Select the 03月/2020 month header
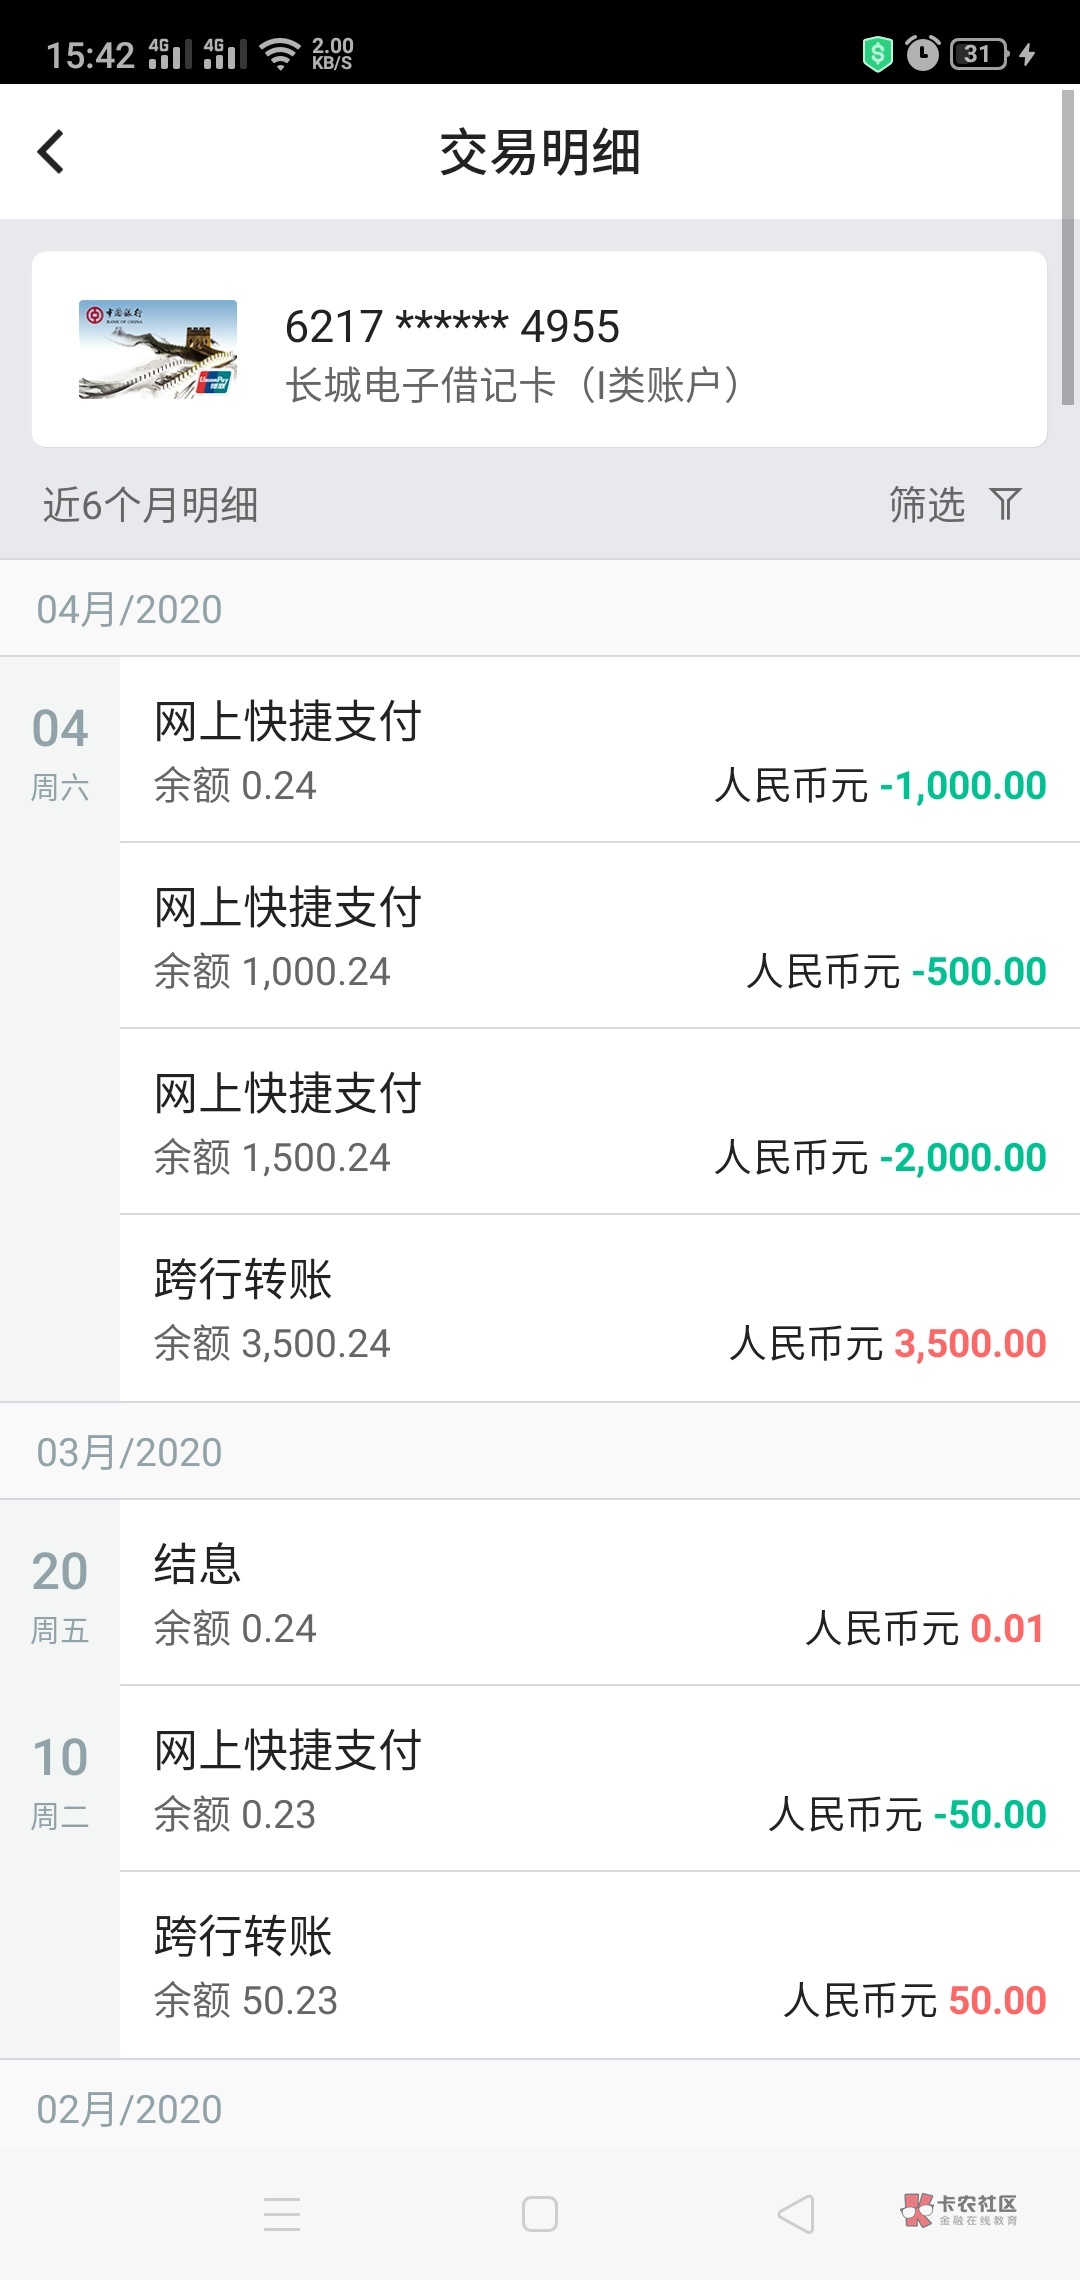Viewport: 1080px width, 2280px height. [130, 1452]
